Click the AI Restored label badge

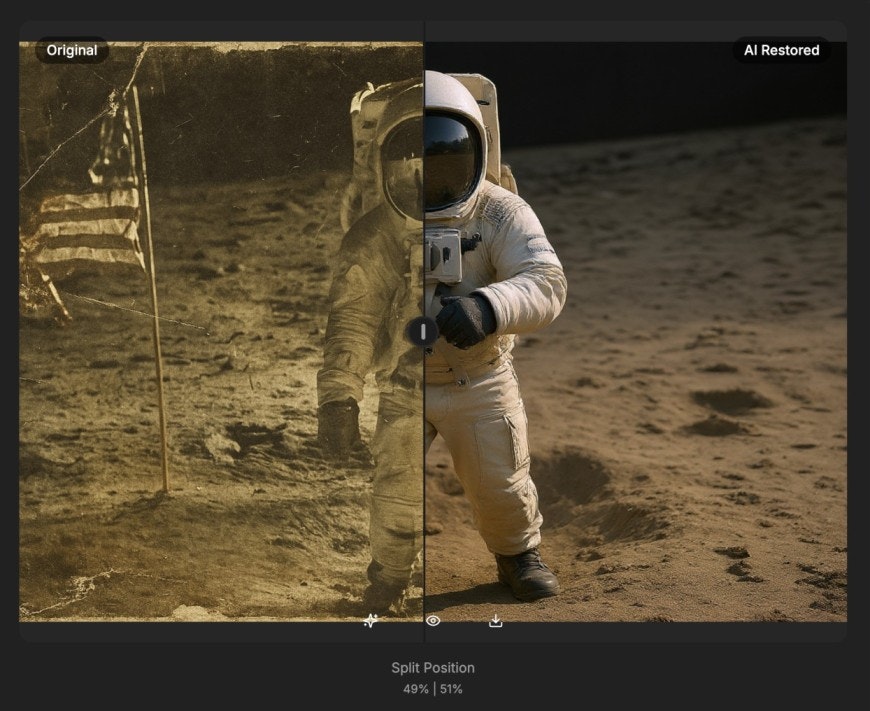coord(781,51)
